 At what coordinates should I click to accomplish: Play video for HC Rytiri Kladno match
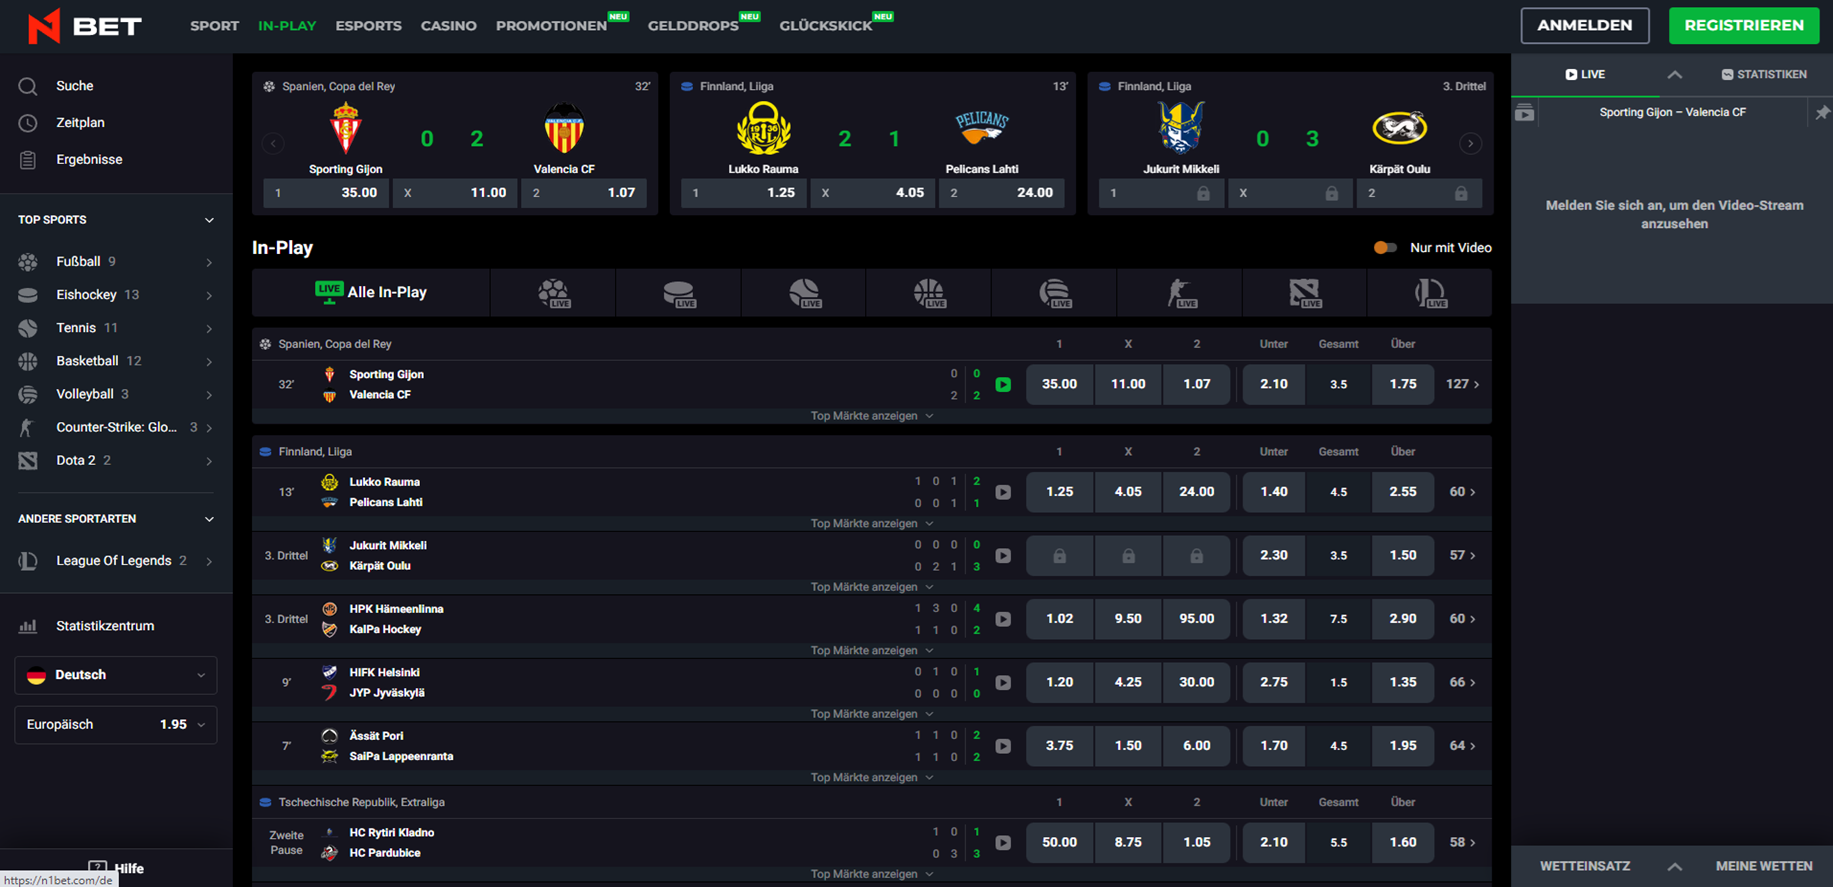pos(1003,843)
